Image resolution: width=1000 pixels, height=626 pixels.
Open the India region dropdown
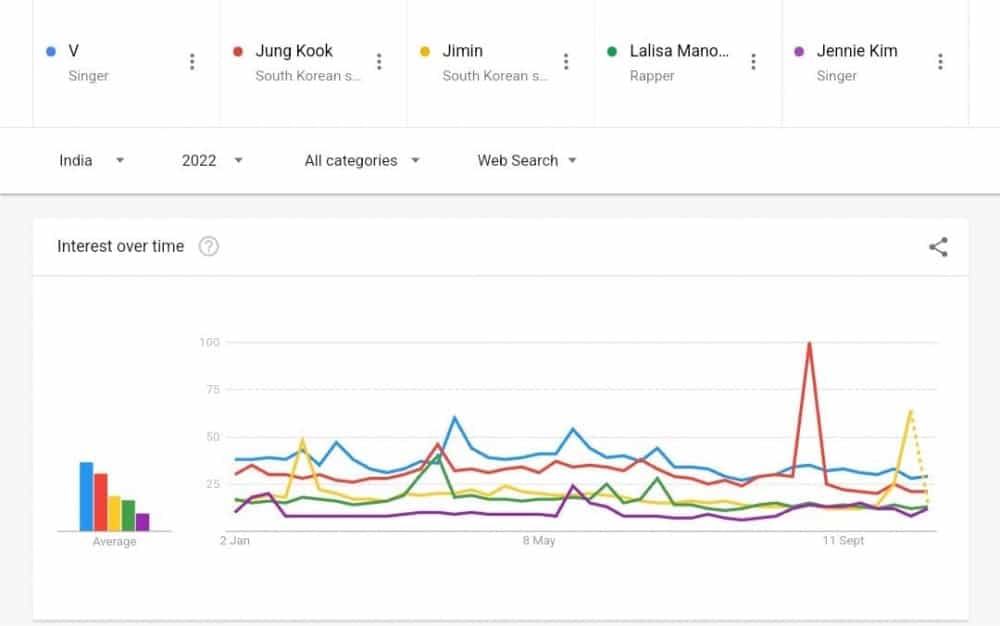tap(91, 160)
